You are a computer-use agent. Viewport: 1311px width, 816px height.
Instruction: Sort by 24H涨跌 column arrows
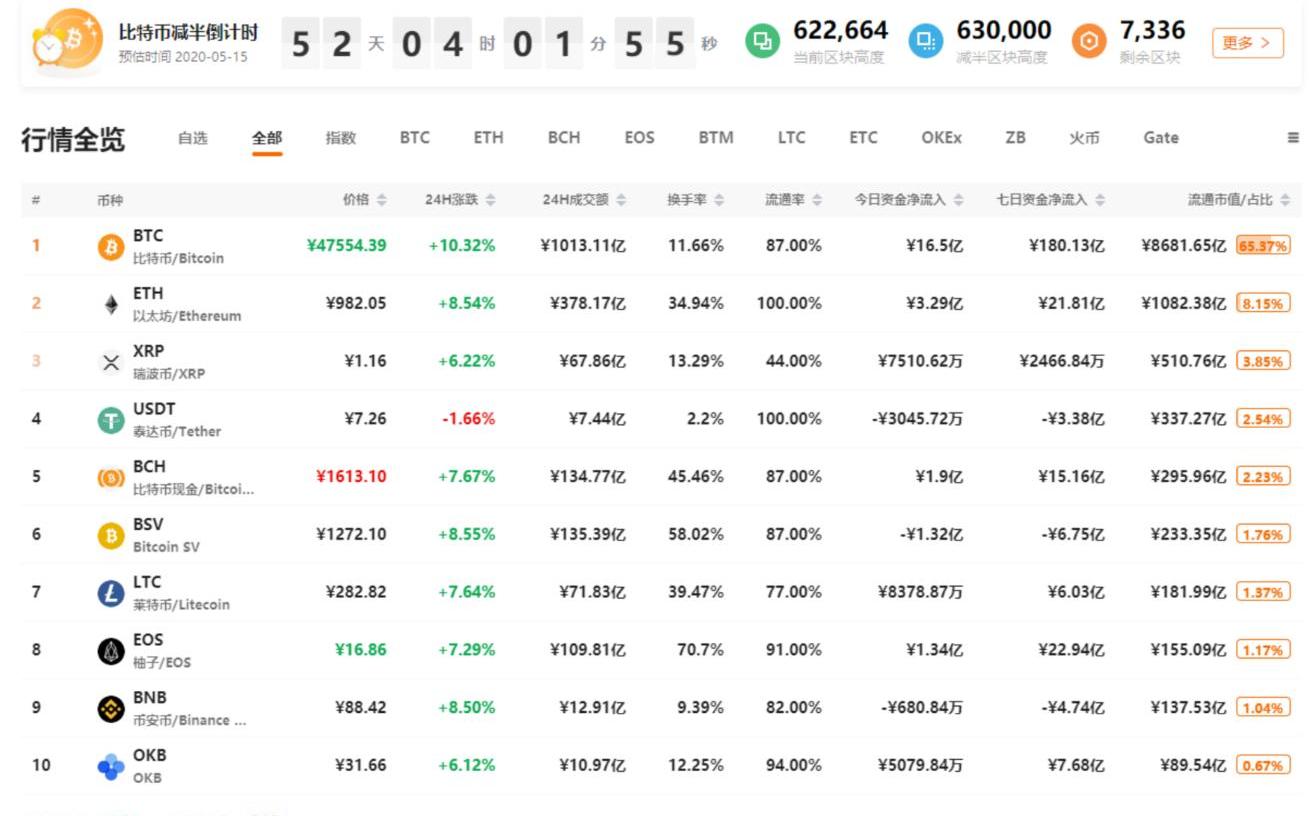click(490, 200)
